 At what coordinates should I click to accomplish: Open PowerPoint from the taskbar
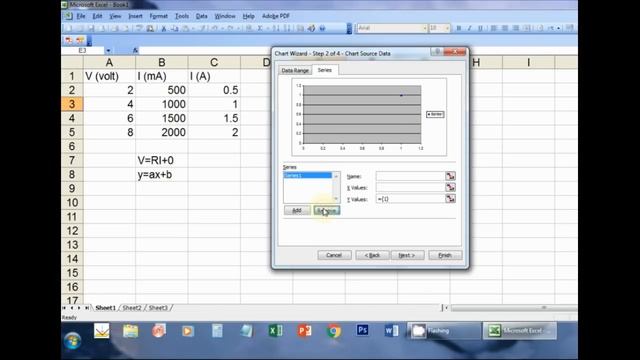coord(305,330)
